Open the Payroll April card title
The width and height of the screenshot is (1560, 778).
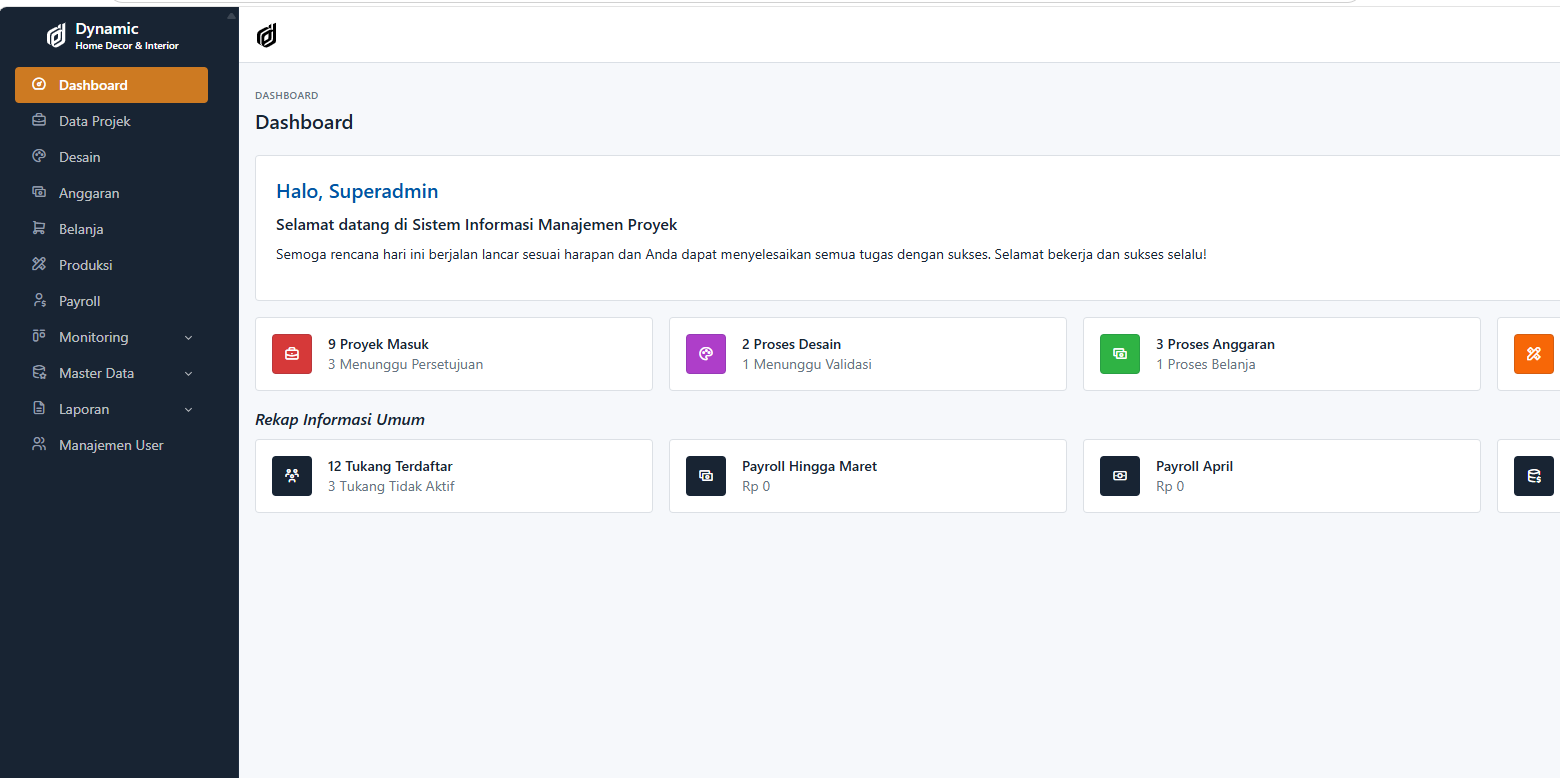click(x=1194, y=466)
